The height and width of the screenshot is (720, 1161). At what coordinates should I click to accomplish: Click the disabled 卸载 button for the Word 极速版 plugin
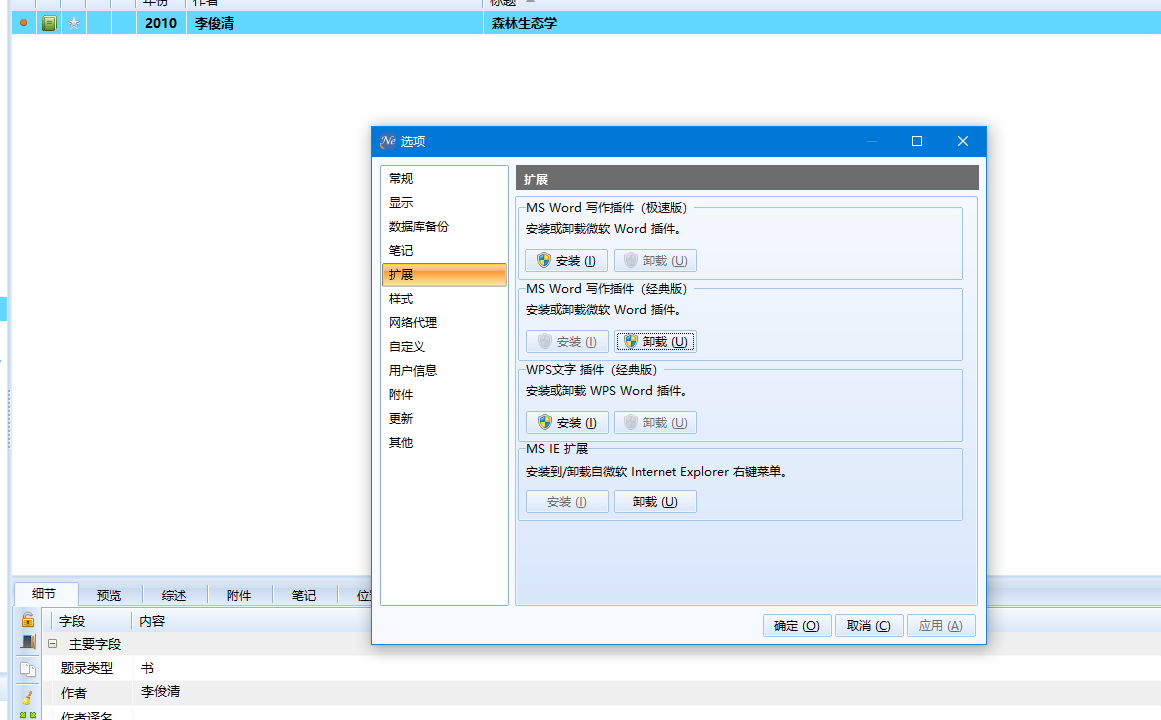(655, 261)
